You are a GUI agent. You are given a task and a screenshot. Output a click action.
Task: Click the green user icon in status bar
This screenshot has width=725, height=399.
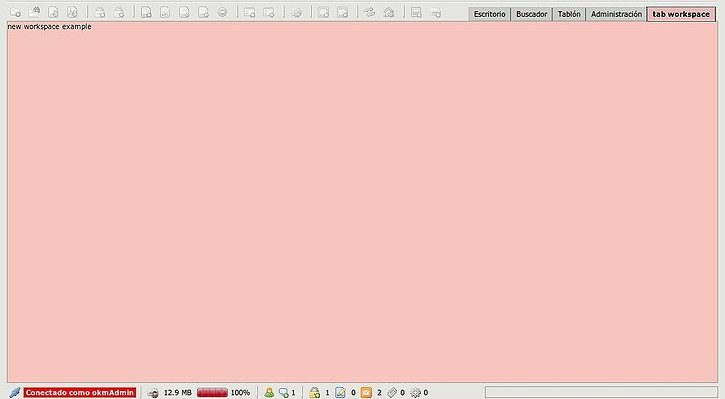[x=269, y=393]
